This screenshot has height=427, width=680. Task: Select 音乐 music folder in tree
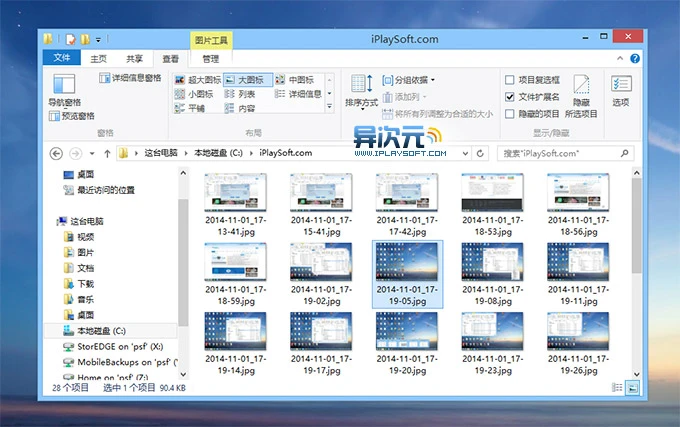(79, 300)
